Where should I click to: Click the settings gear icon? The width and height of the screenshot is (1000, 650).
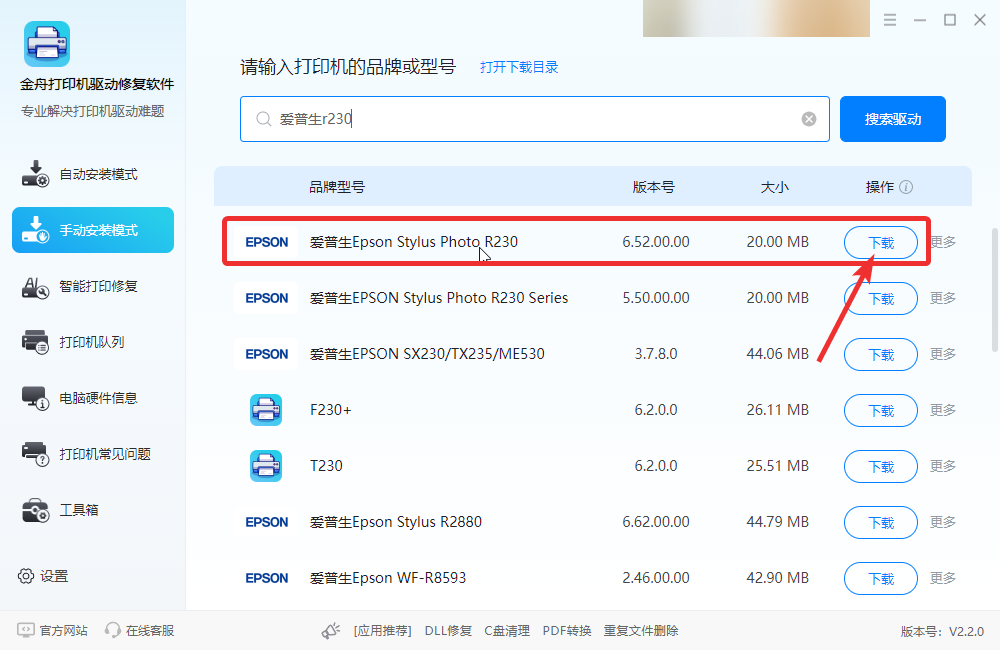point(26,576)
